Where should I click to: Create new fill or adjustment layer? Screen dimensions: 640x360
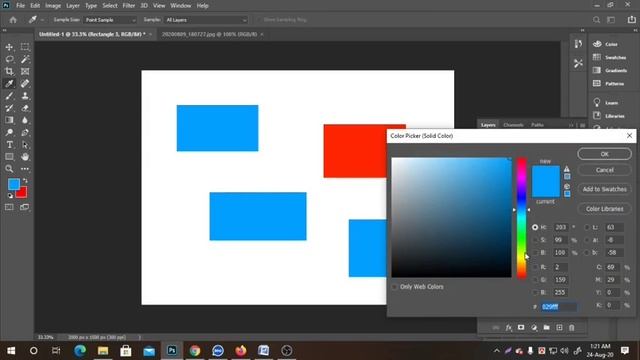click(x=534, y=327)
